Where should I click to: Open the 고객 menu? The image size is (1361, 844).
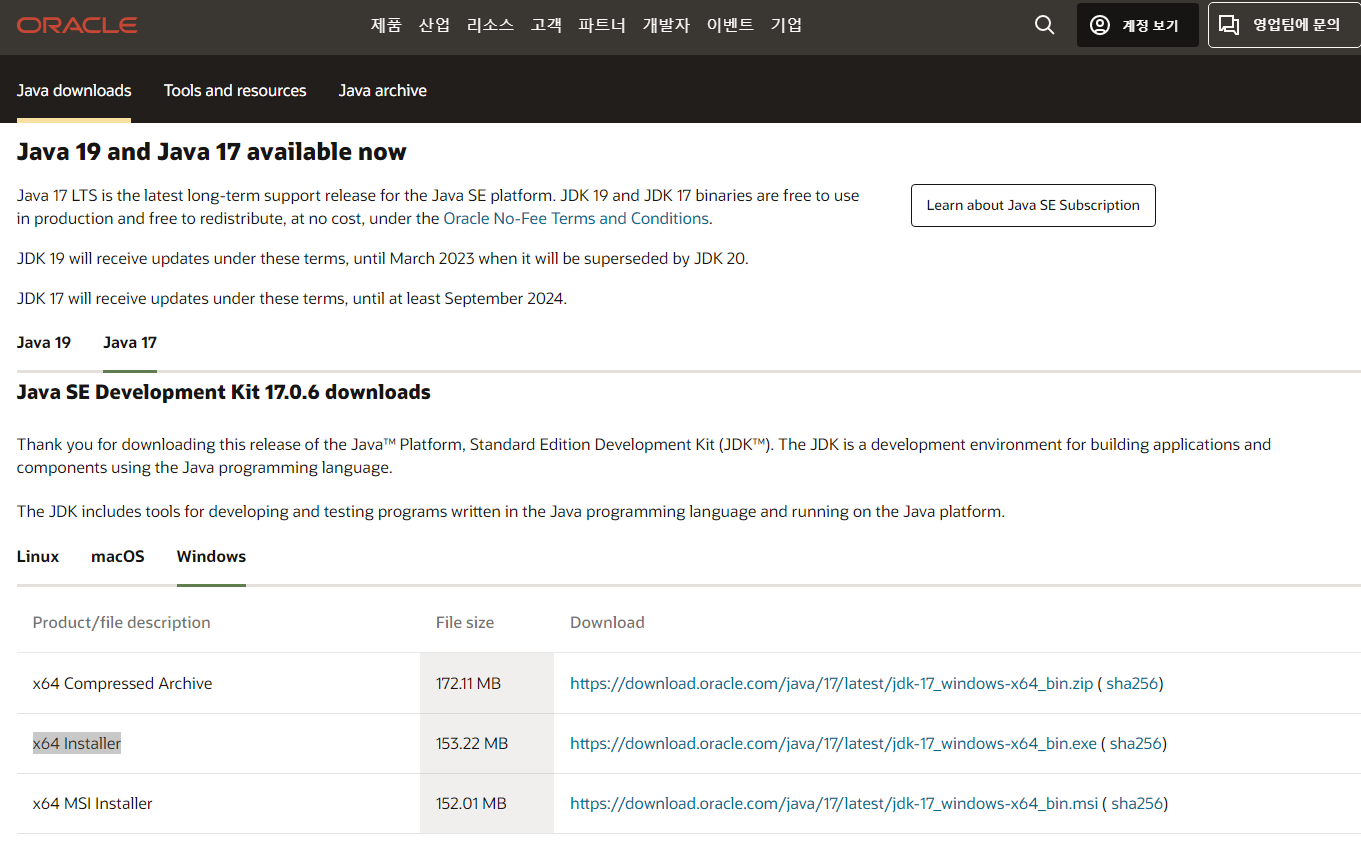[546, 25]
